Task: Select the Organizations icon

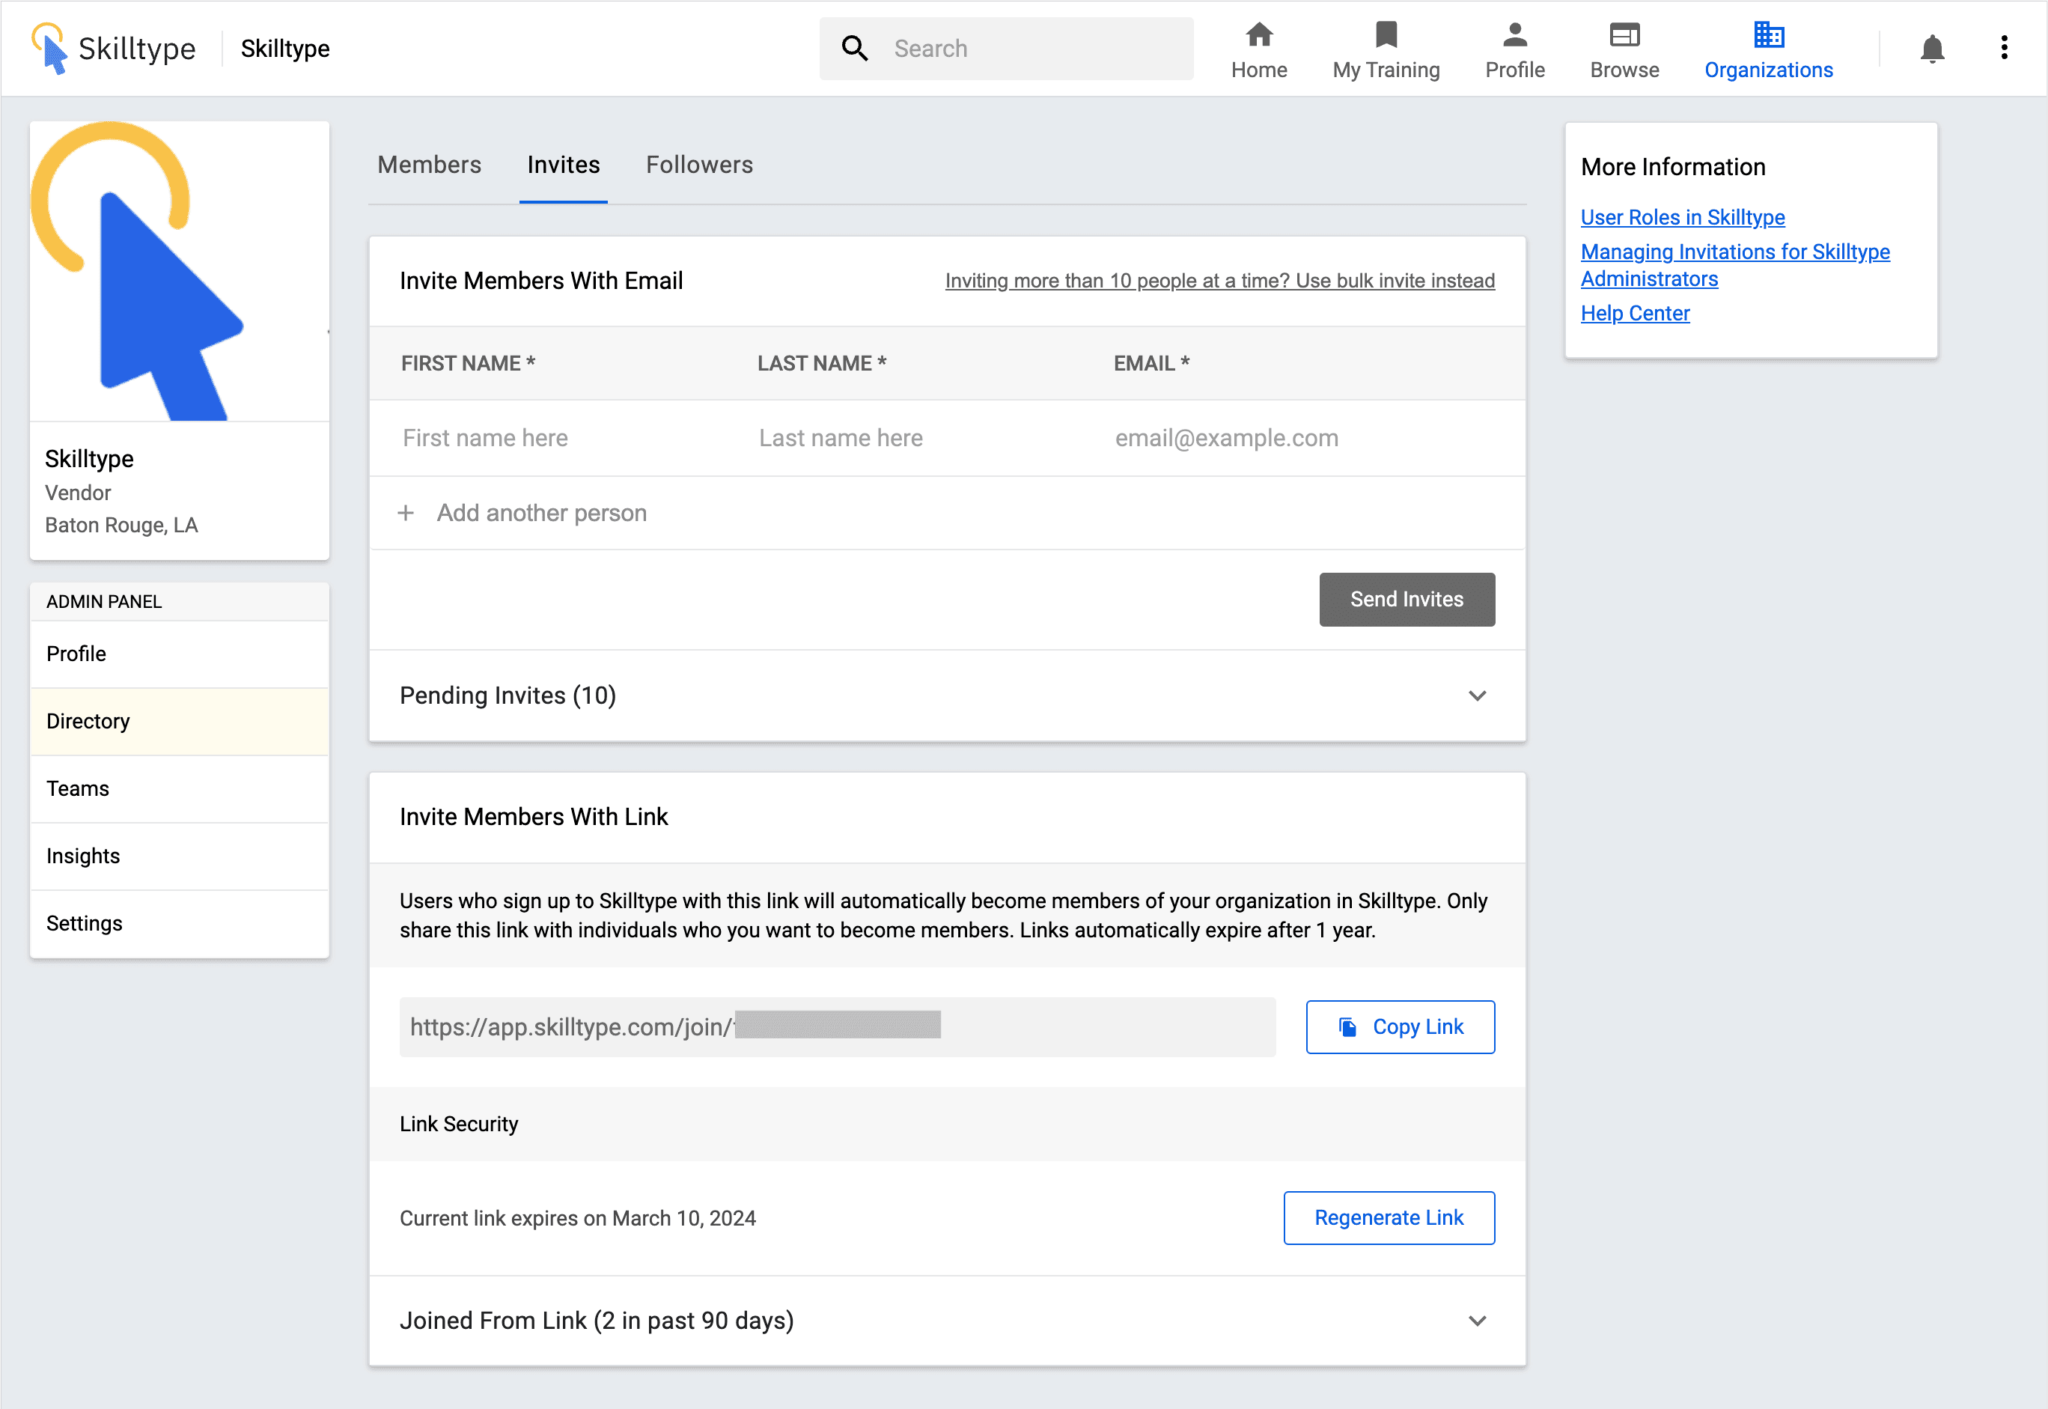Action: [1768, 40]
